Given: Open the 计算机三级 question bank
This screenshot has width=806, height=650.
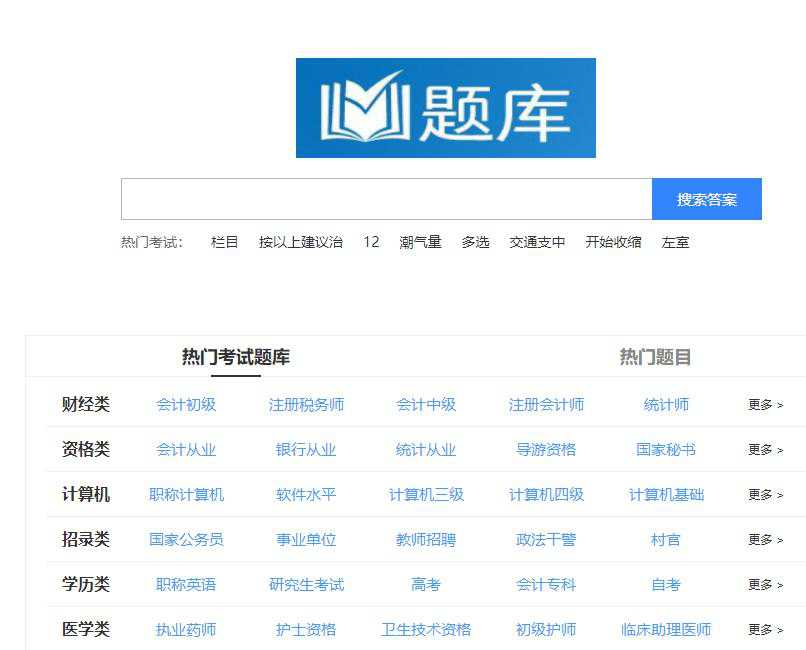Looking at the screenshot, I should coord(426,495).
